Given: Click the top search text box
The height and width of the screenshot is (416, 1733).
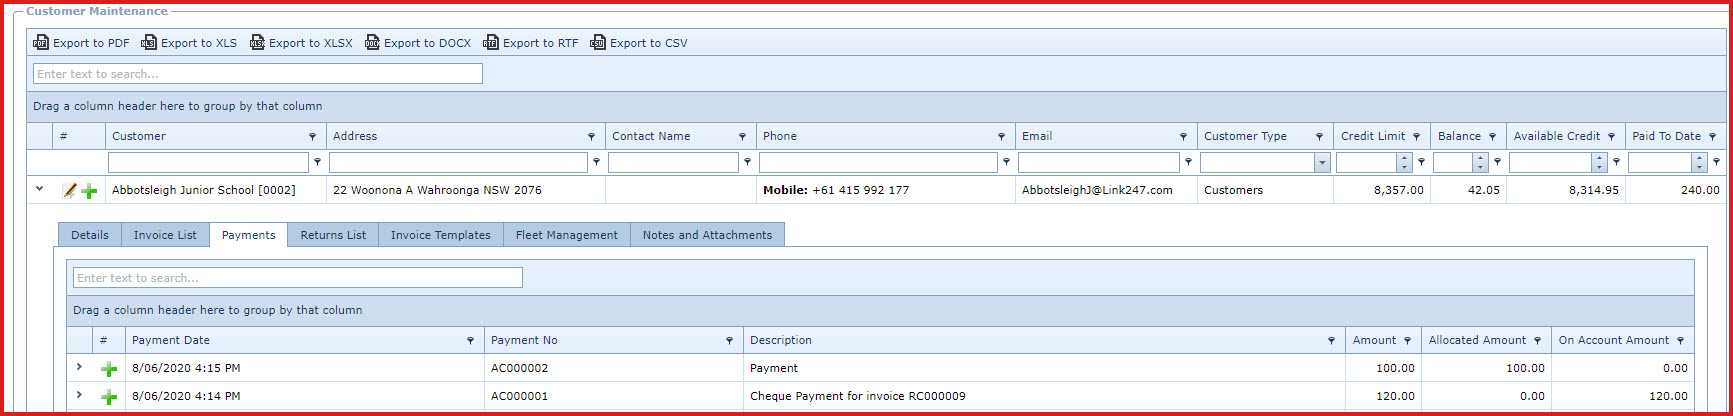Looking at the screenshot, I should tap(258, 74).
